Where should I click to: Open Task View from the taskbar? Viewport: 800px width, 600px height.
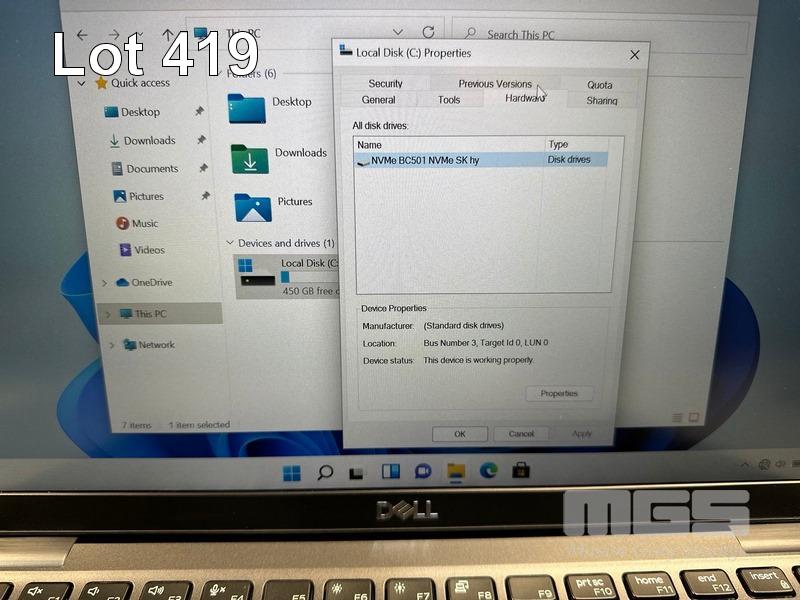pos(356,472)
